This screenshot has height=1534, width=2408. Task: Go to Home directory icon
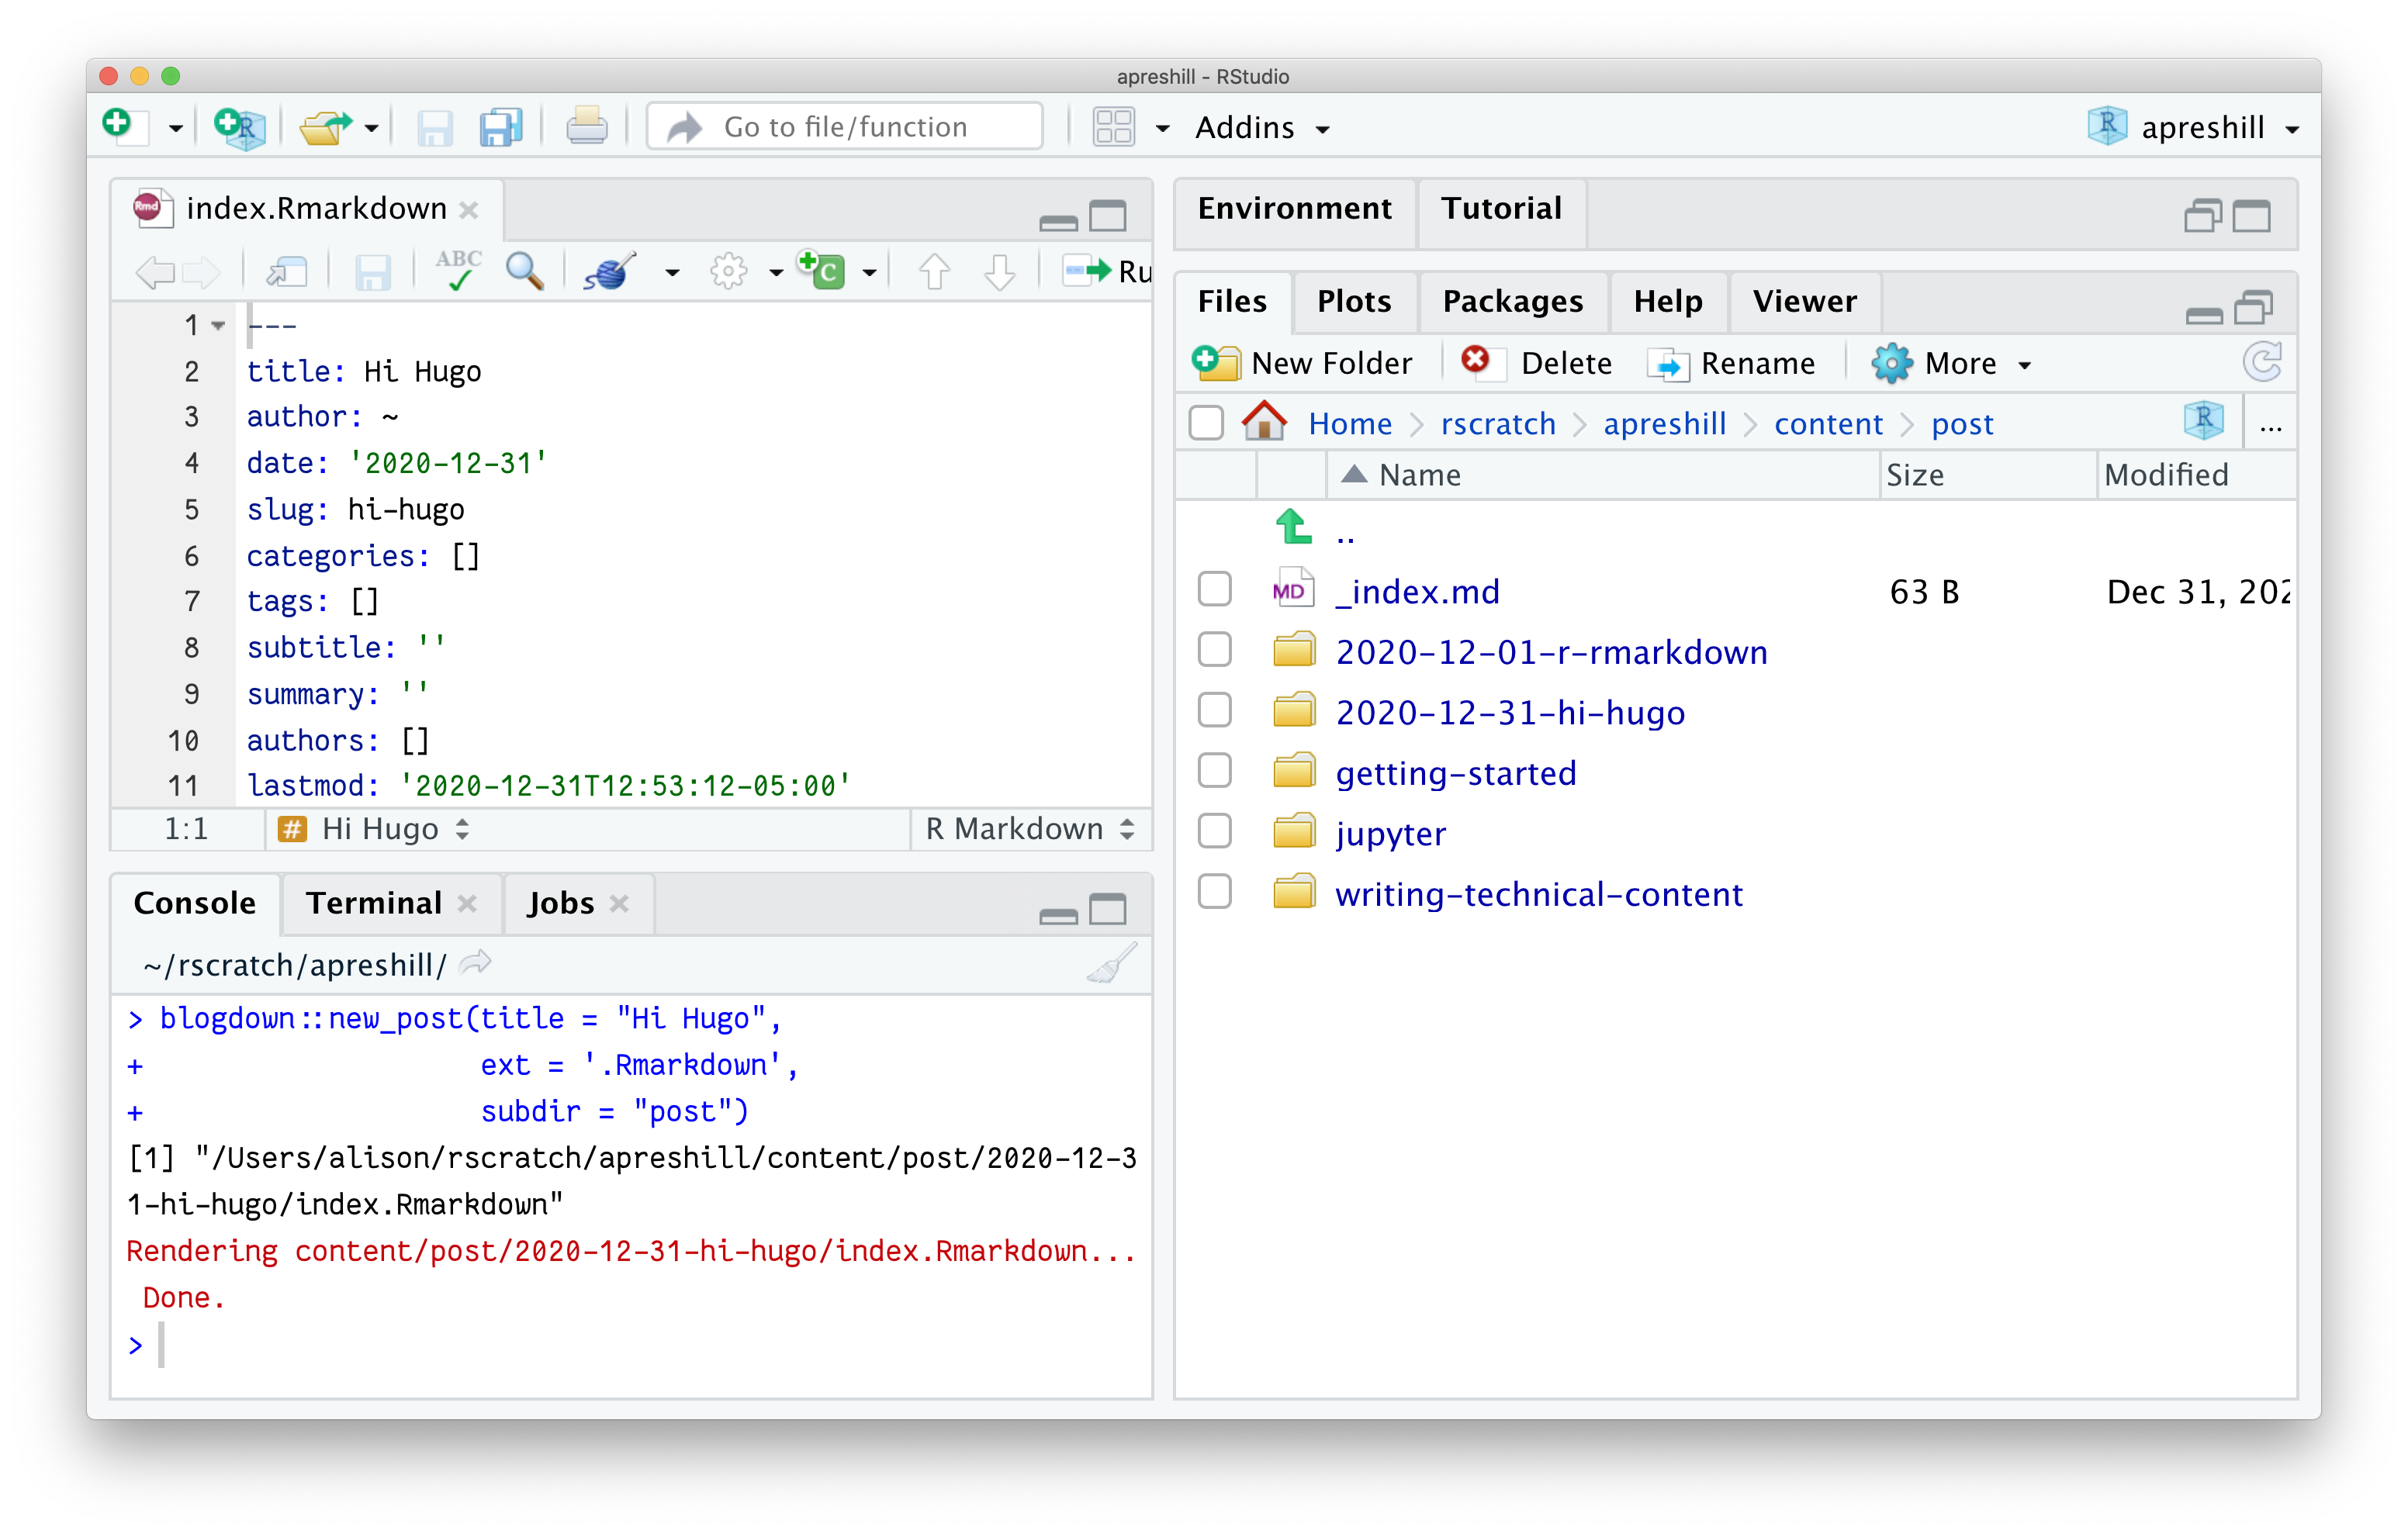[1264, 422]
